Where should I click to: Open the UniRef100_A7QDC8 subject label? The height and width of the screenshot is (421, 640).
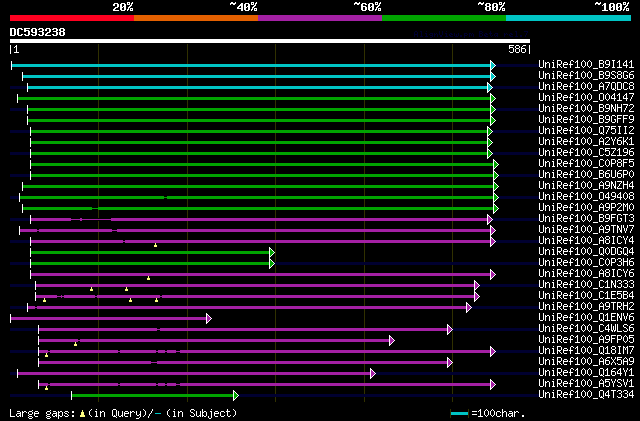point(586,86)
